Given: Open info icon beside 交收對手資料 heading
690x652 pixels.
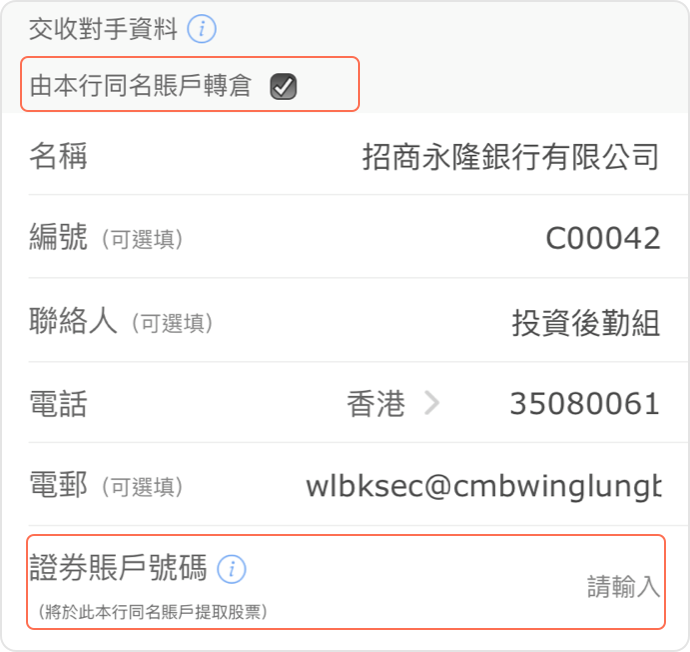Looking at the screenshot, I should [x=202, y=29].
